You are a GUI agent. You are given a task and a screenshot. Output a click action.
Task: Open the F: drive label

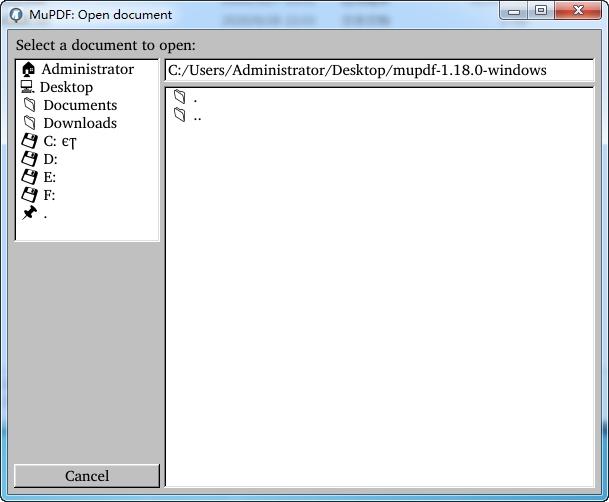(49, 195)
